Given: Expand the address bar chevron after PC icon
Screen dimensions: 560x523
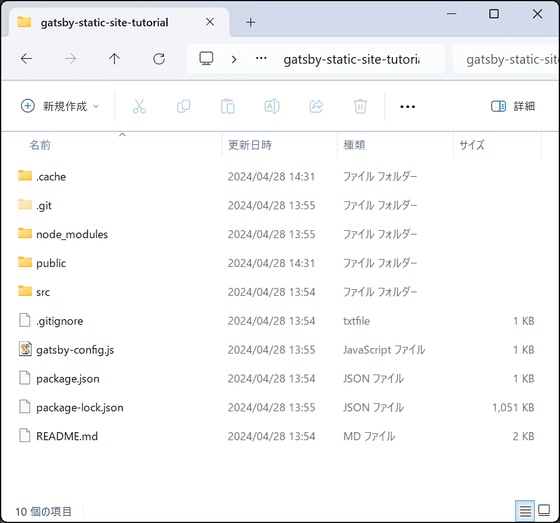Looking at the screenshot, I should pos(234,59).
